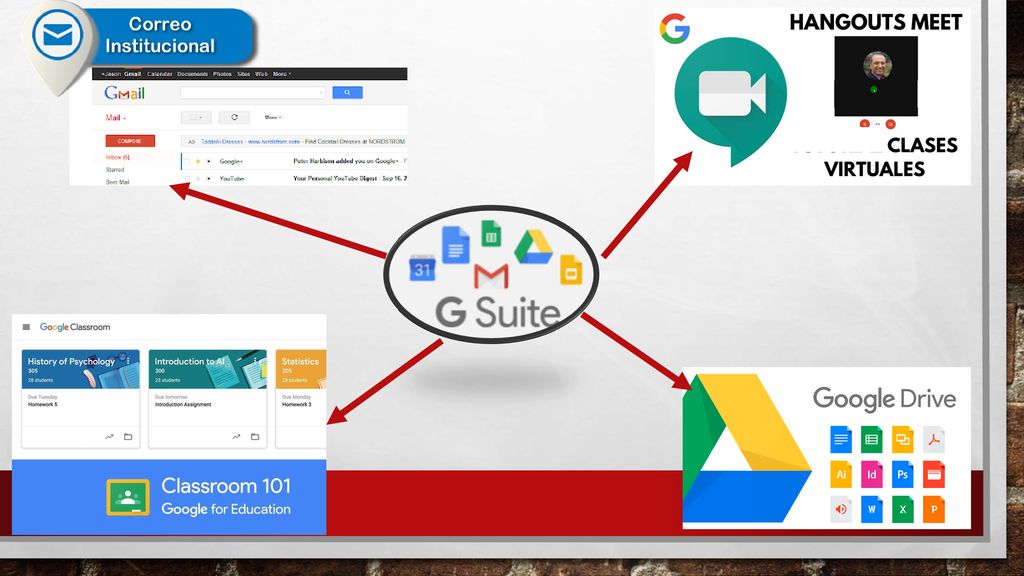Click inside the Gmail search input field

tap(253, 93)
